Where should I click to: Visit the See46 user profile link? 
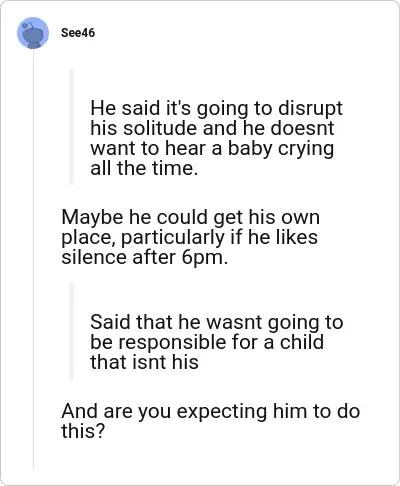pos(78,33)
